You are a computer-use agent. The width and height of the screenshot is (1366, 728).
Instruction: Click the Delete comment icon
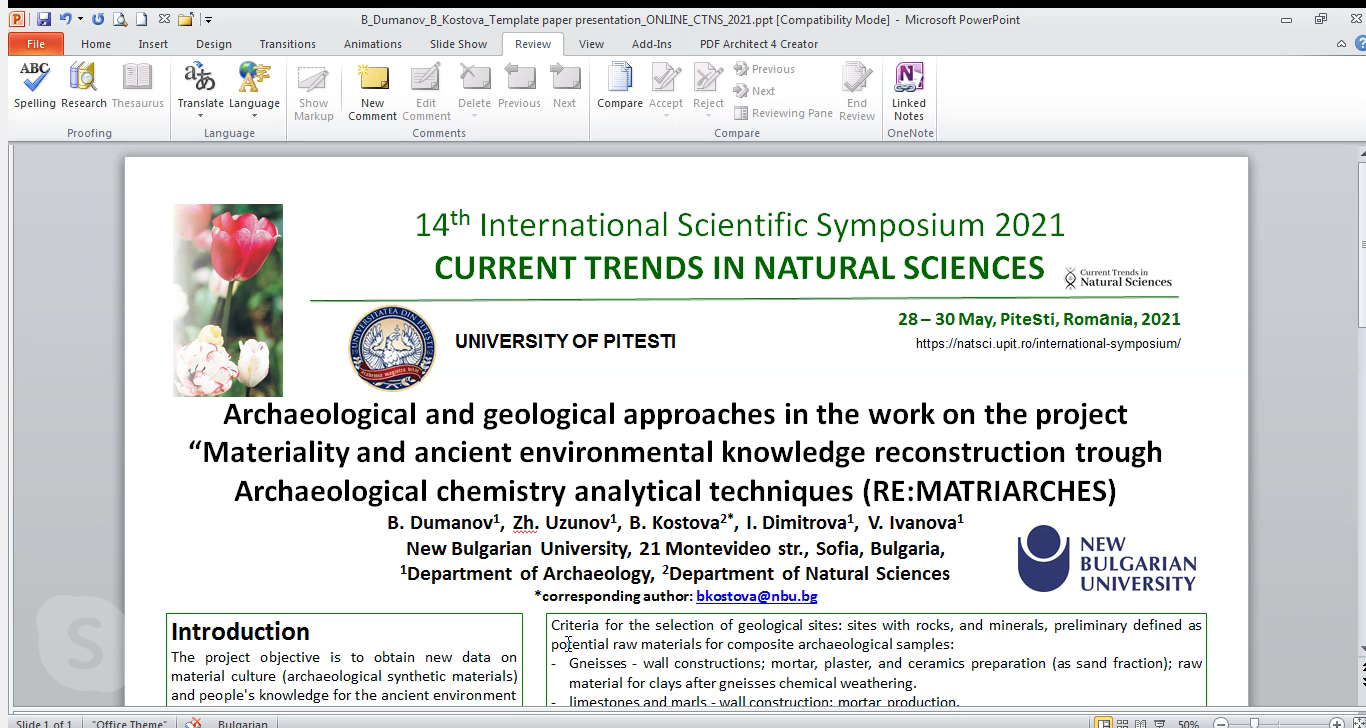[x=475, y=78]
